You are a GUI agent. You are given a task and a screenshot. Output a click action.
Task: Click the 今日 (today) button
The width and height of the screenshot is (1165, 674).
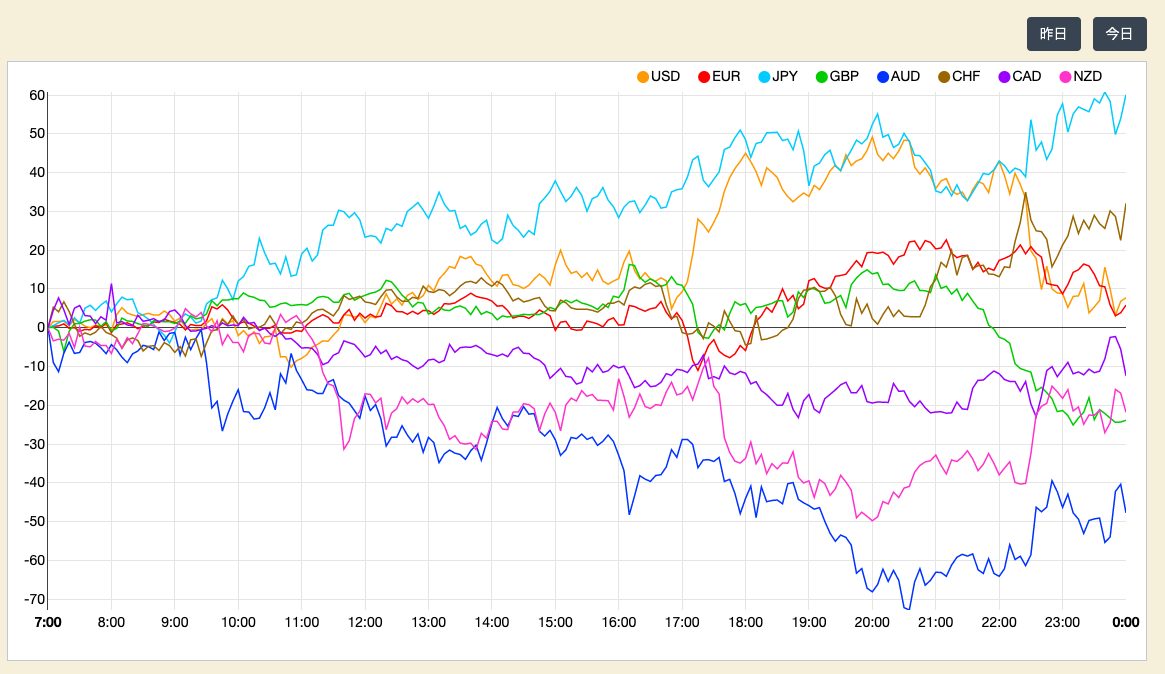[x=1119, y=34]
